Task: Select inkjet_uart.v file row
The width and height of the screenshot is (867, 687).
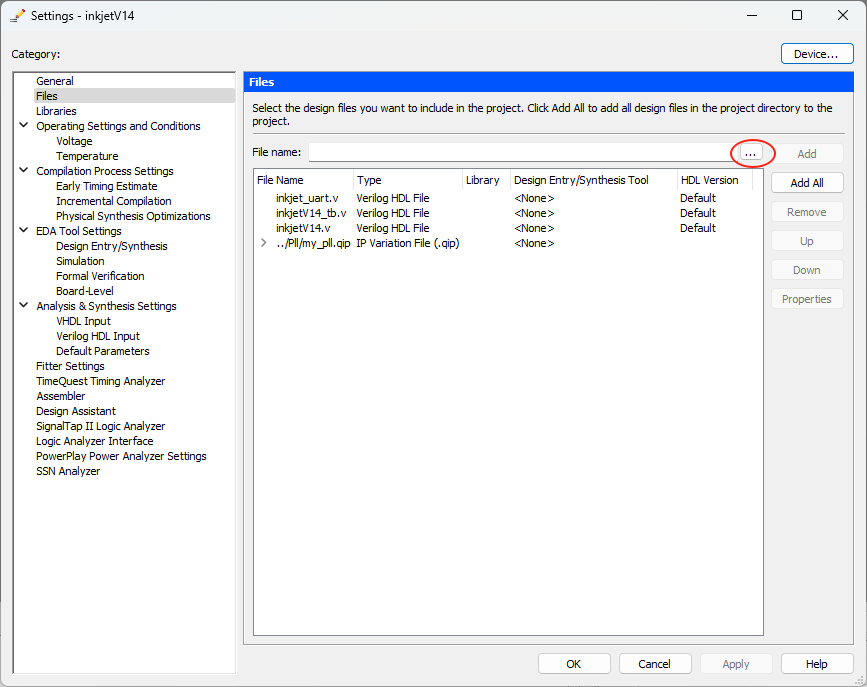Action: coord(503,198)
